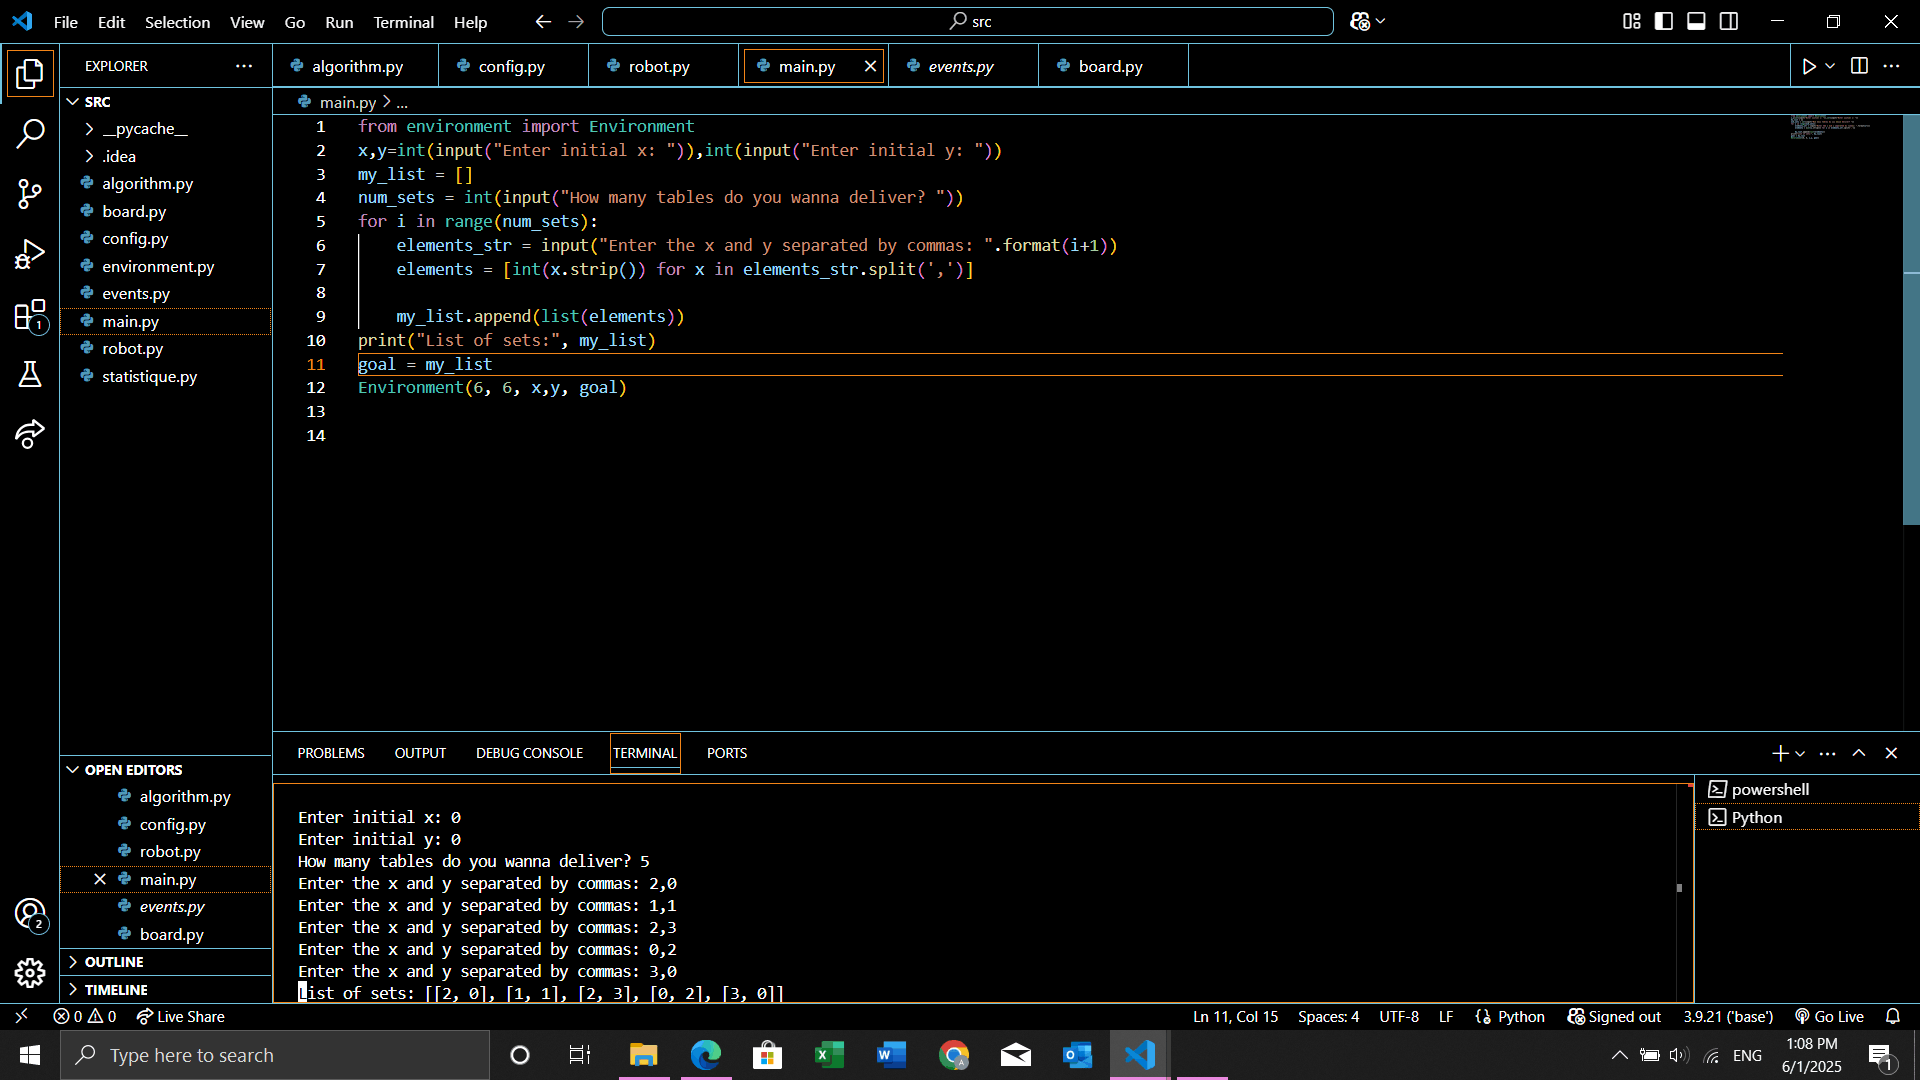
Task: Maximize the panel size with chevron
Action: tap(1859, 753)
